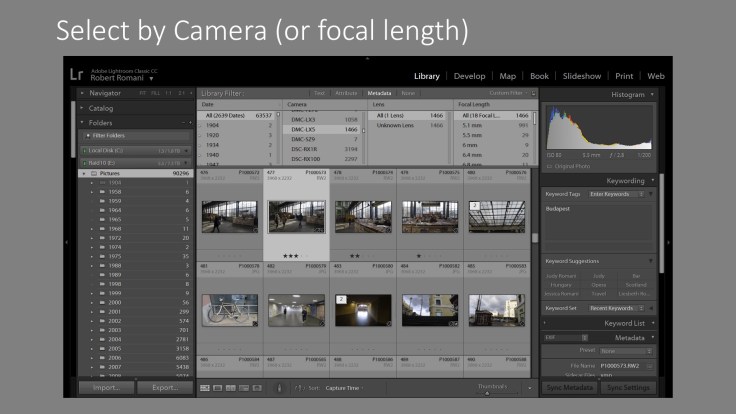Open Compare view icon in toolbar
This screenshot has height=414, width=736.
tap(232, 387)
